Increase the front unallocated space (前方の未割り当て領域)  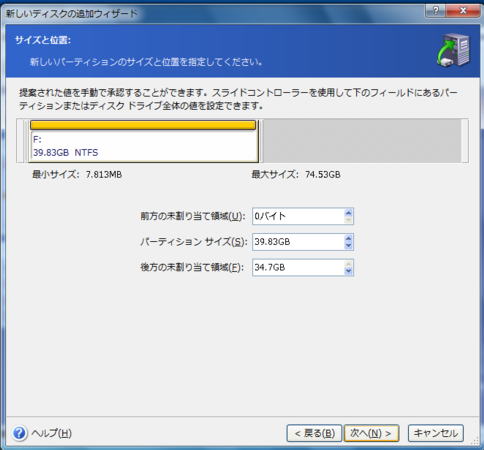point(349,212)
